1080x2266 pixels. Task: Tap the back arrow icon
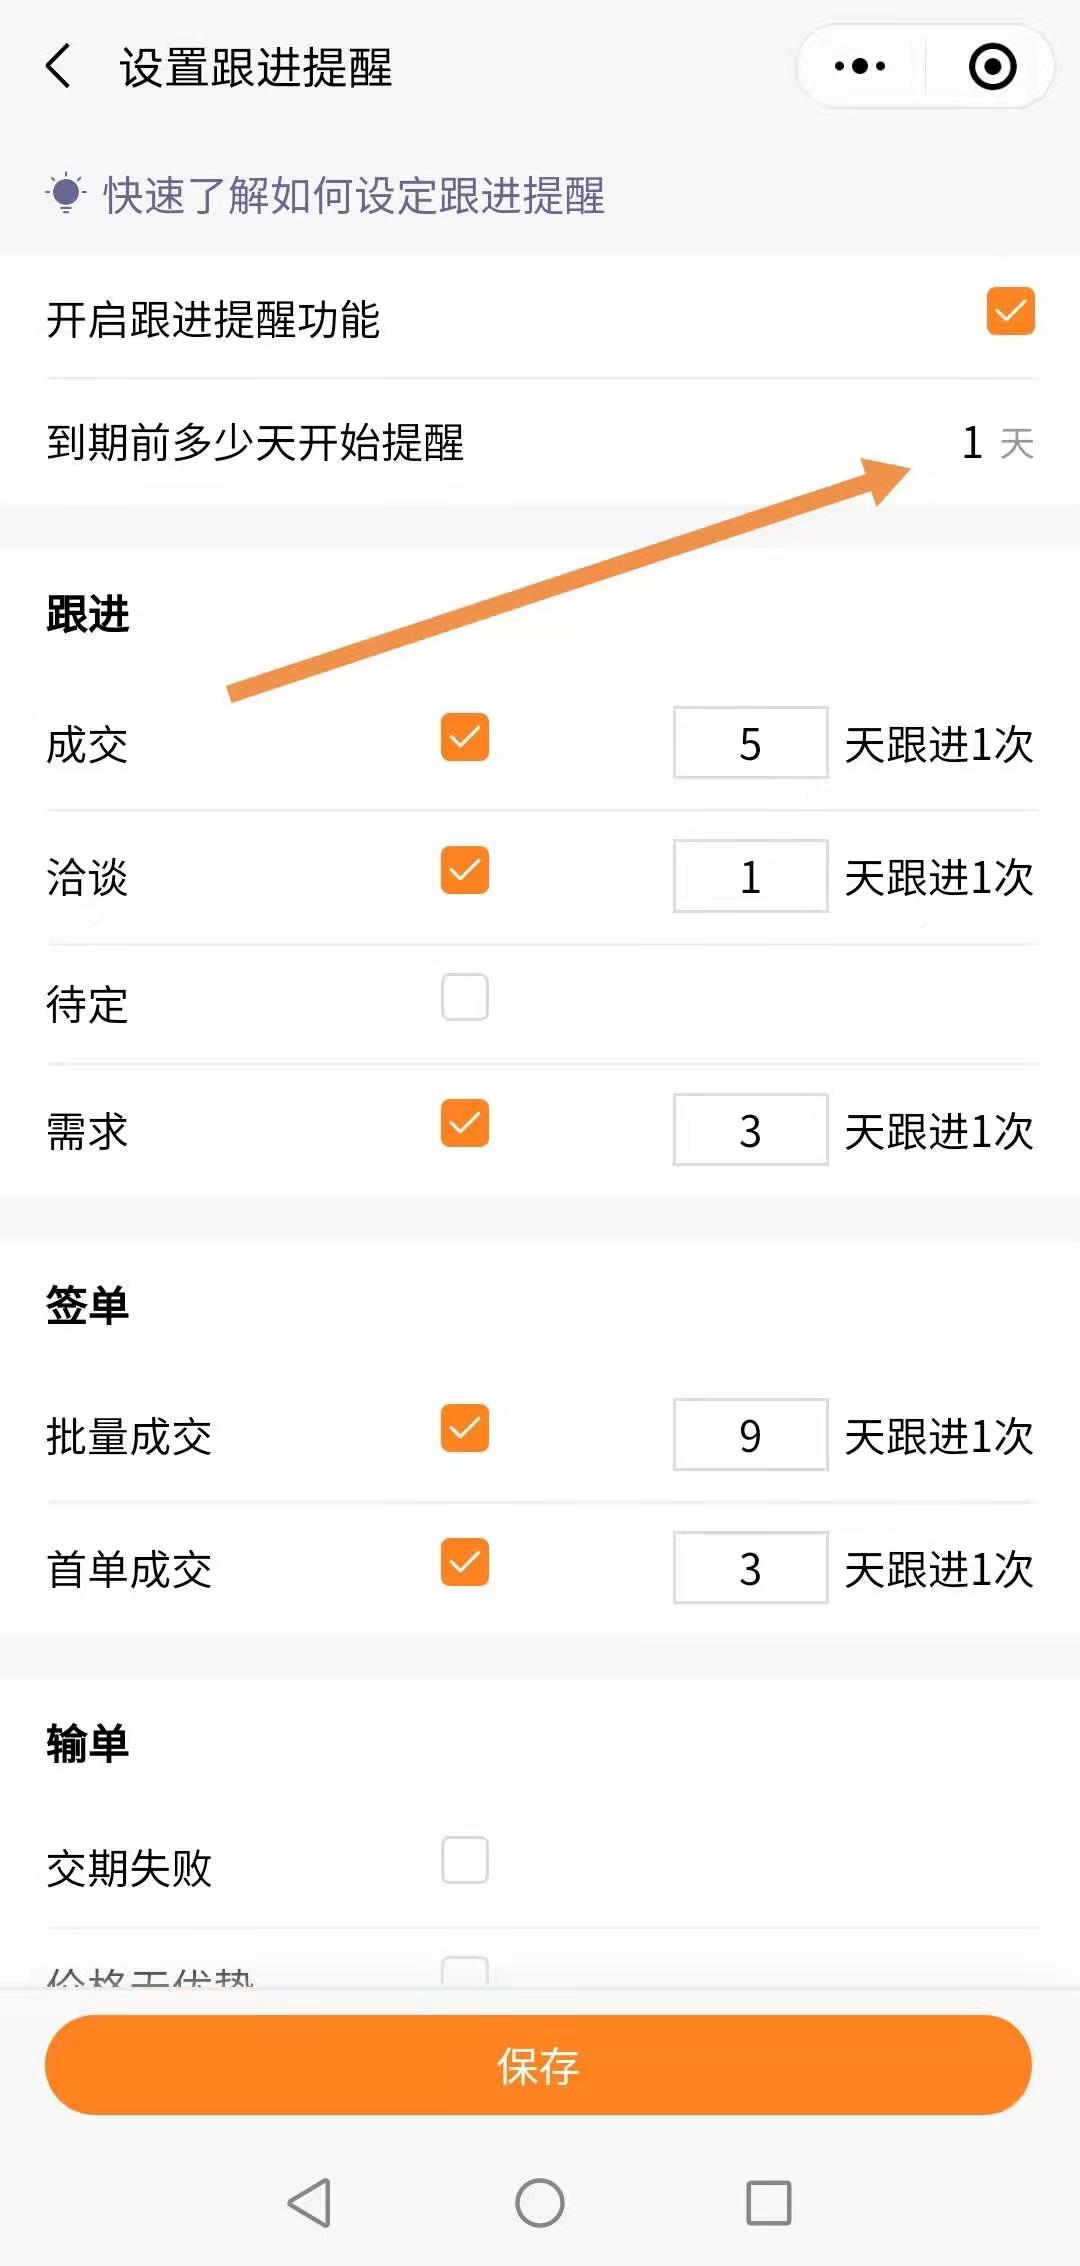coord(59,67)
